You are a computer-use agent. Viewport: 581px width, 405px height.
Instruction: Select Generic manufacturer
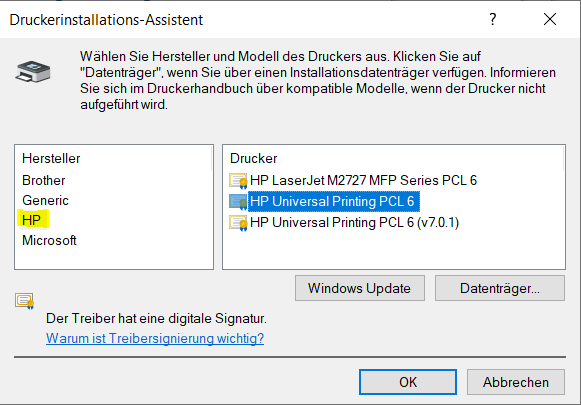click(45, 200)
